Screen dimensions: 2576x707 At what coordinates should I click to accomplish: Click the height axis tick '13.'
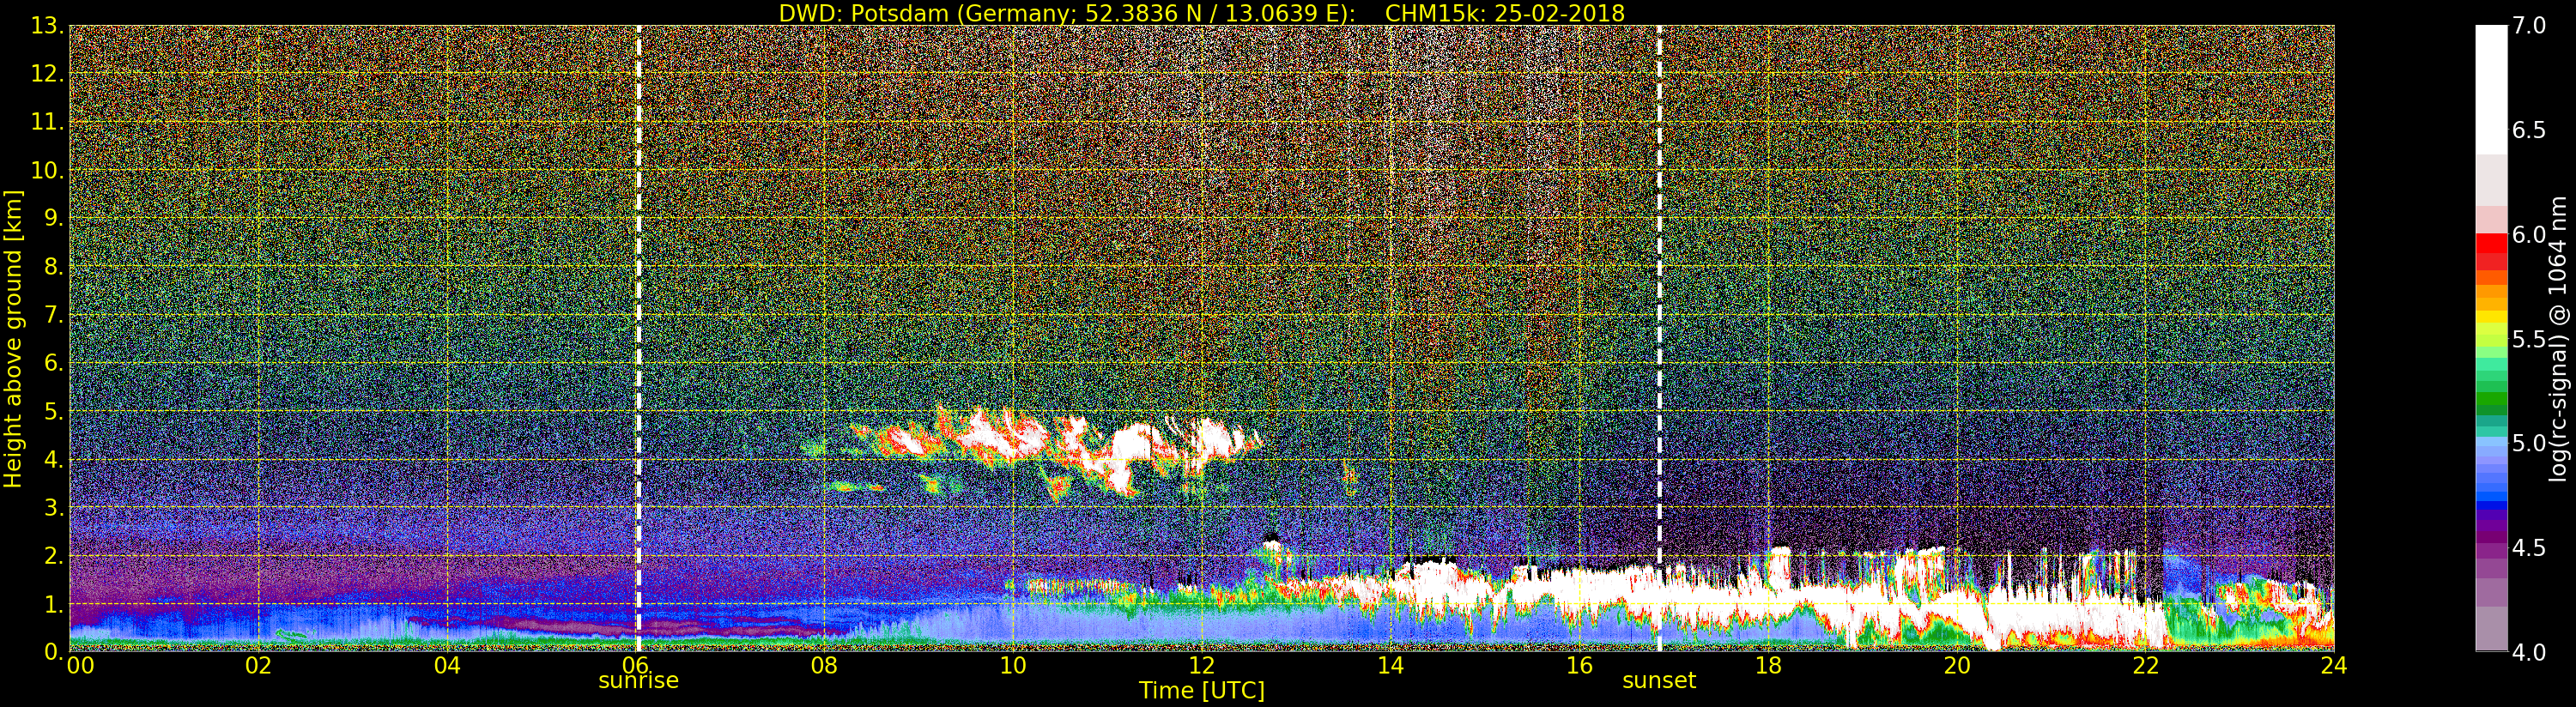46,26
